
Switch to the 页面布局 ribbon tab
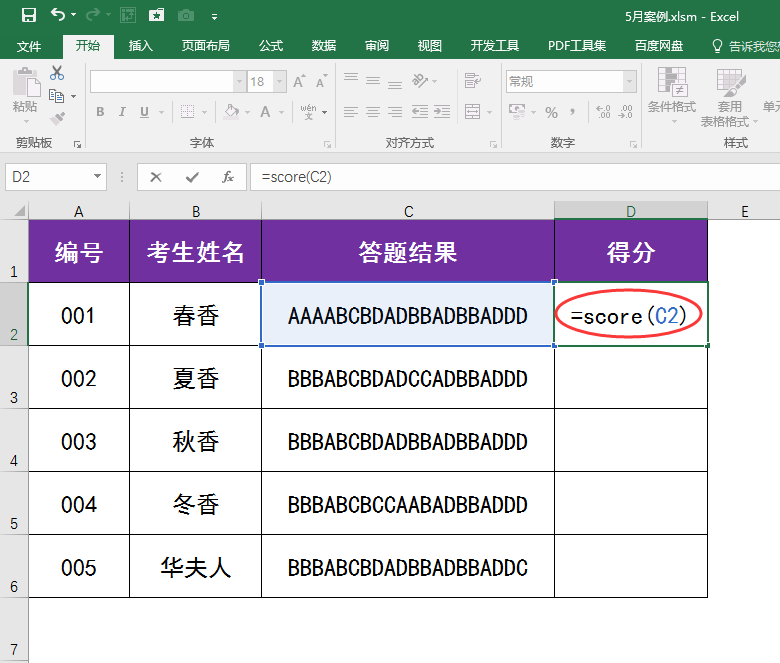[x=205, y=46]
